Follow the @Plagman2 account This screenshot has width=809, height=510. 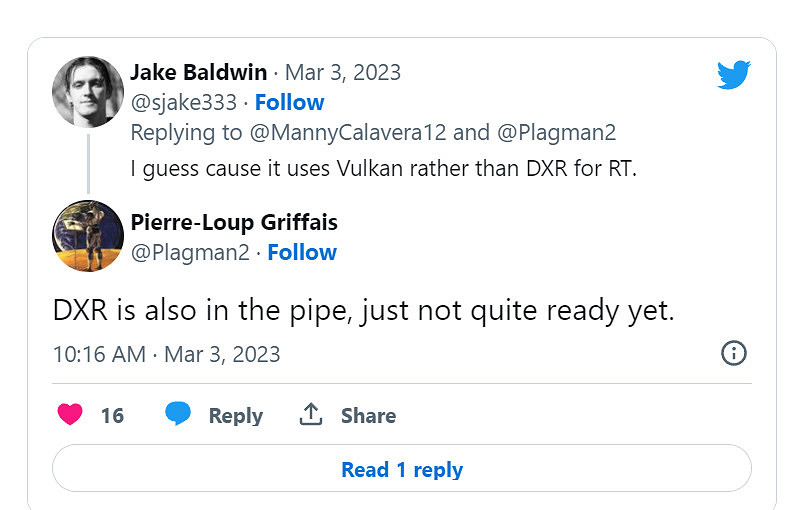point(302,252)
